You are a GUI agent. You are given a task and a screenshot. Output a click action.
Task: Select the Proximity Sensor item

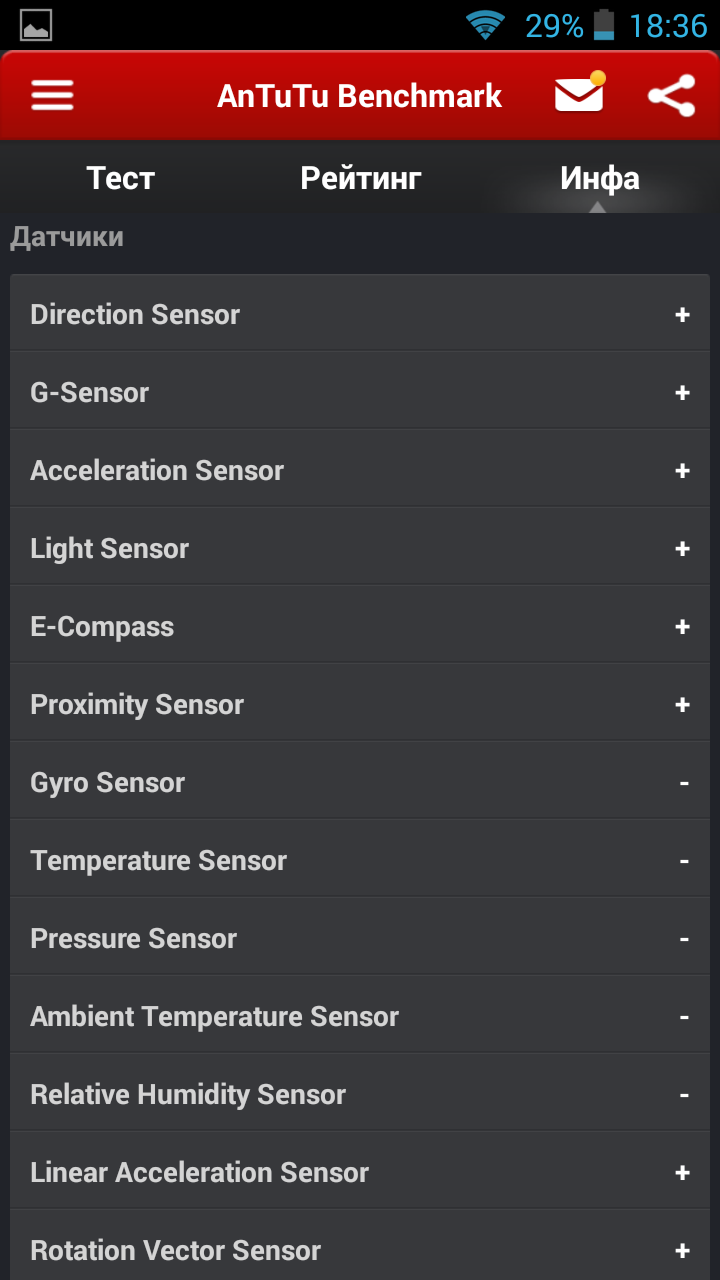[360, 705]
